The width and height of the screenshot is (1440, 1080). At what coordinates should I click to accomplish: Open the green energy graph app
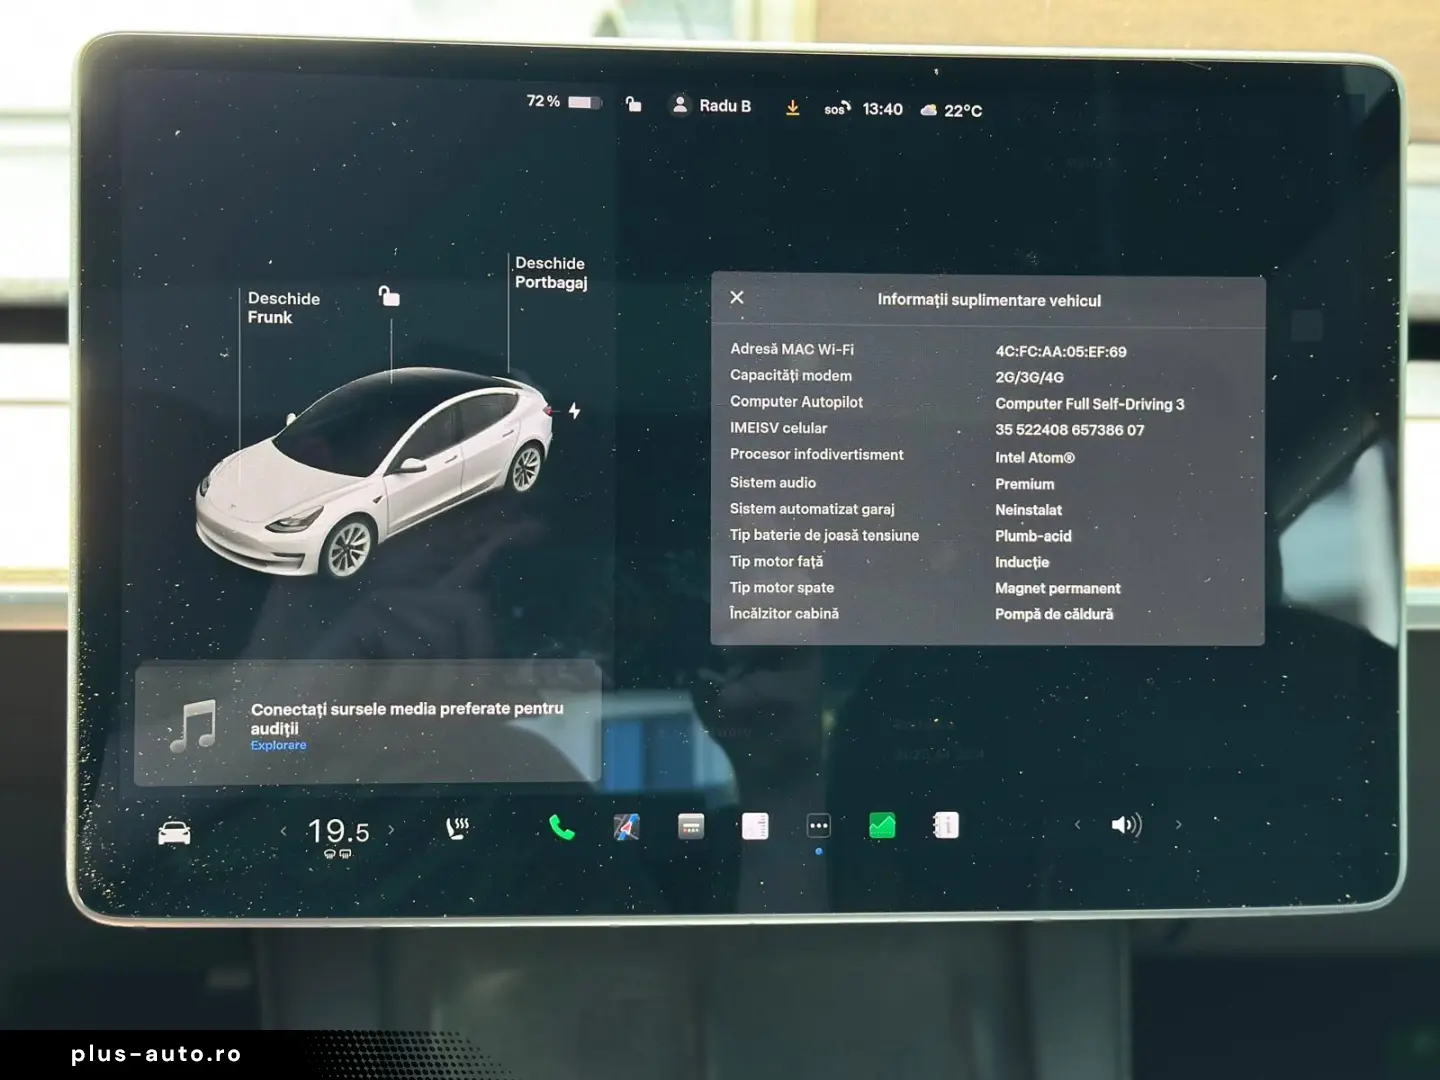coord(882,825)
